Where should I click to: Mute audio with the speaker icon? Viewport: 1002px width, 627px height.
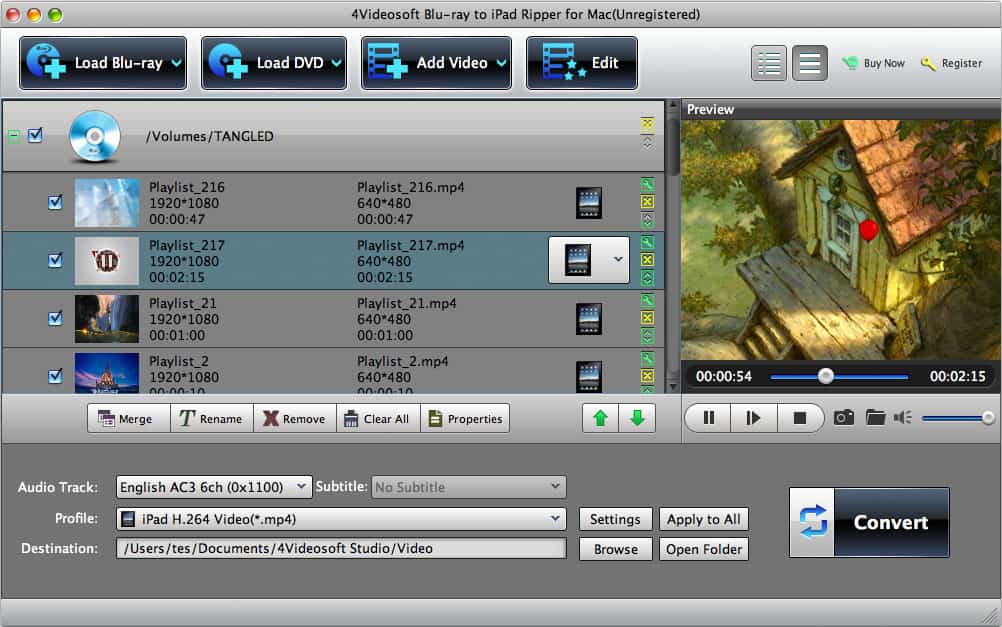click(x=901, y=418)
